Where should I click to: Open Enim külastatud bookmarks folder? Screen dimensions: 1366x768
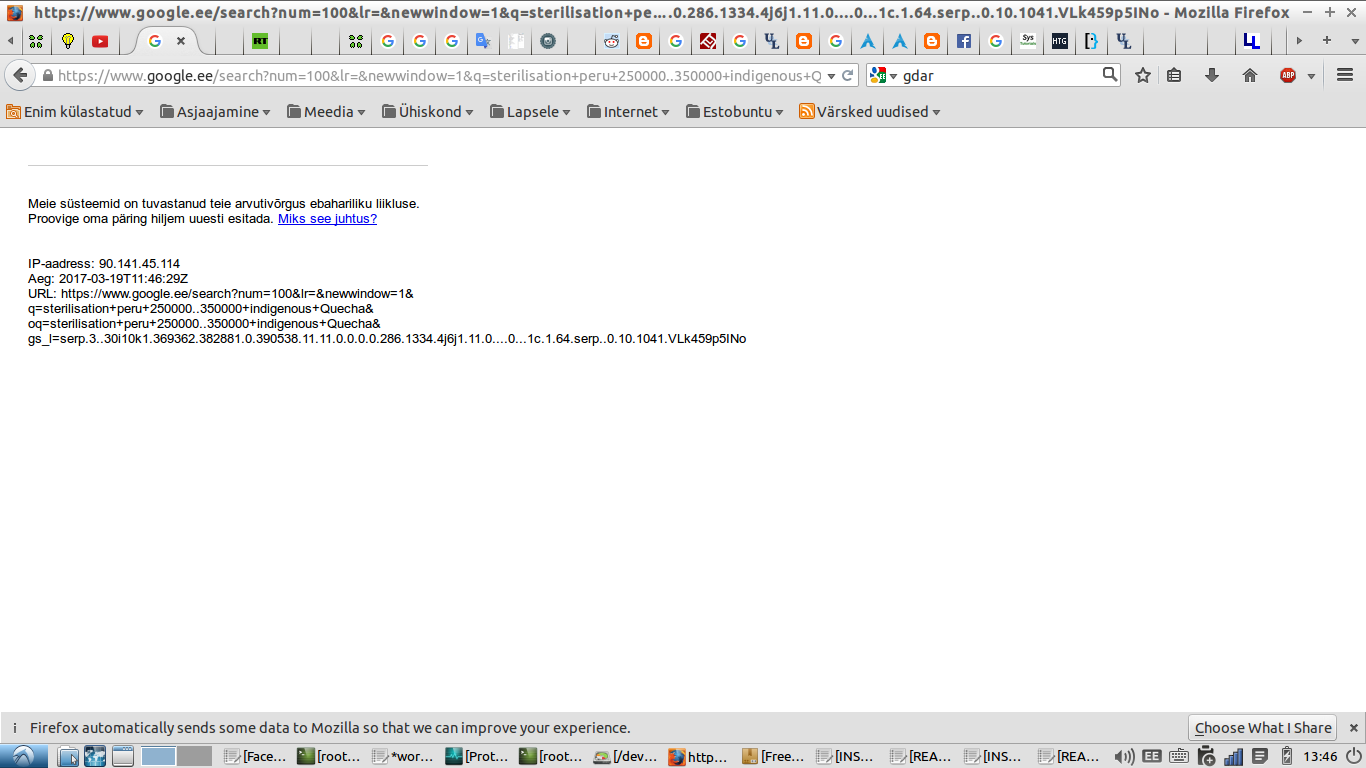click(75, 112)
